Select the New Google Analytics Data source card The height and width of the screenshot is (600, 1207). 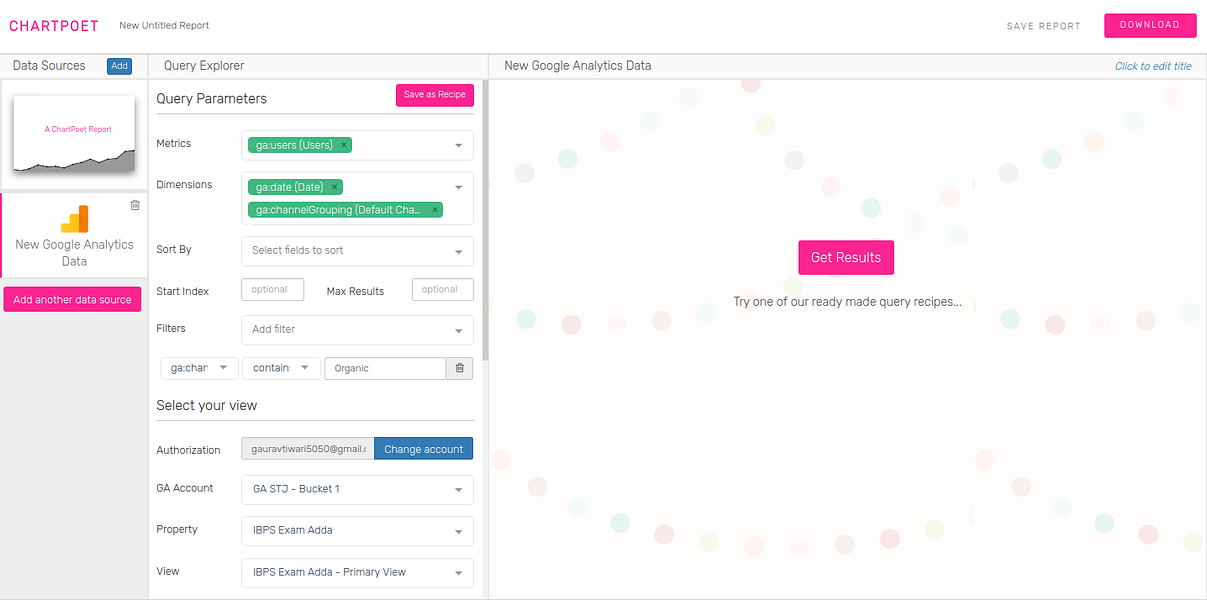coord(74,236)
